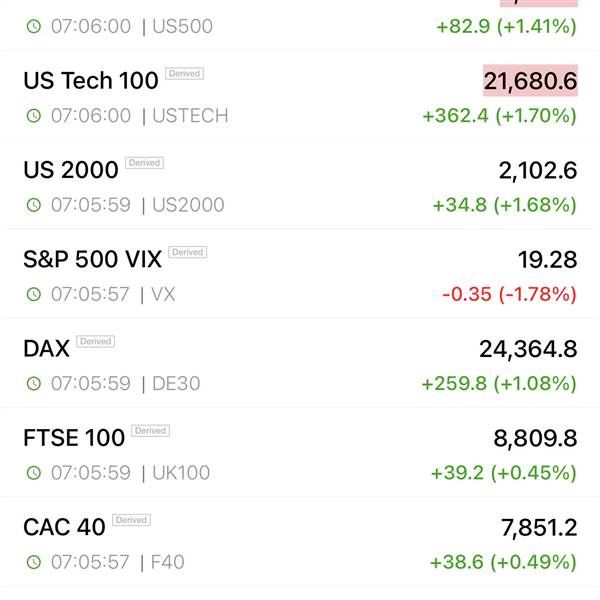
Task: Open the US 2000 index entry
Action: 300,185
